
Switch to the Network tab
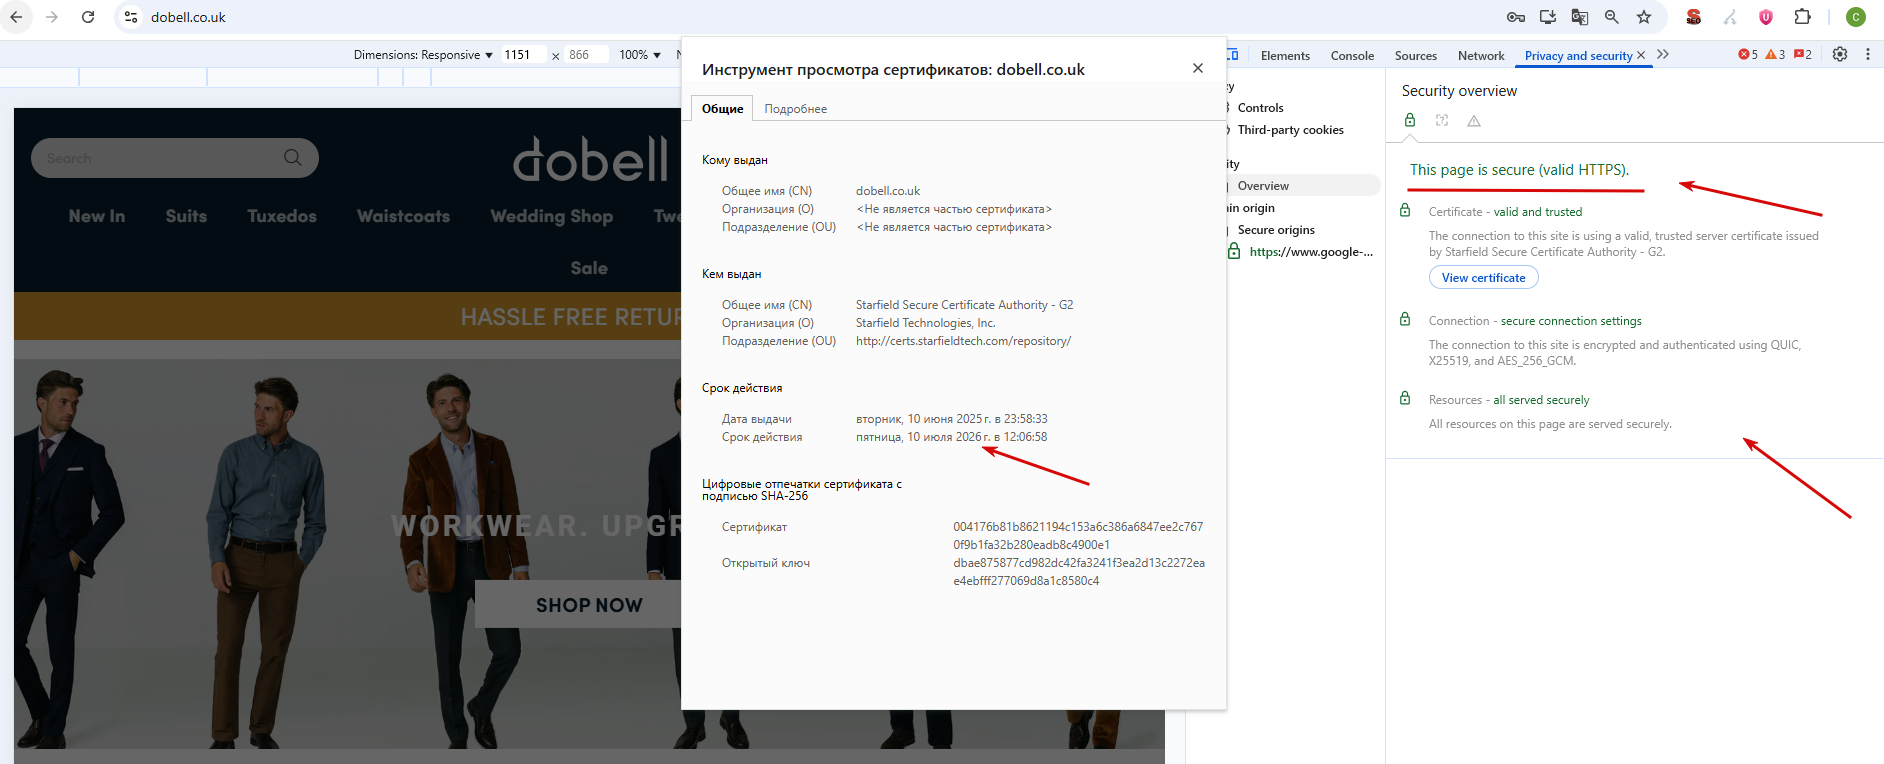coord(1481,56)
